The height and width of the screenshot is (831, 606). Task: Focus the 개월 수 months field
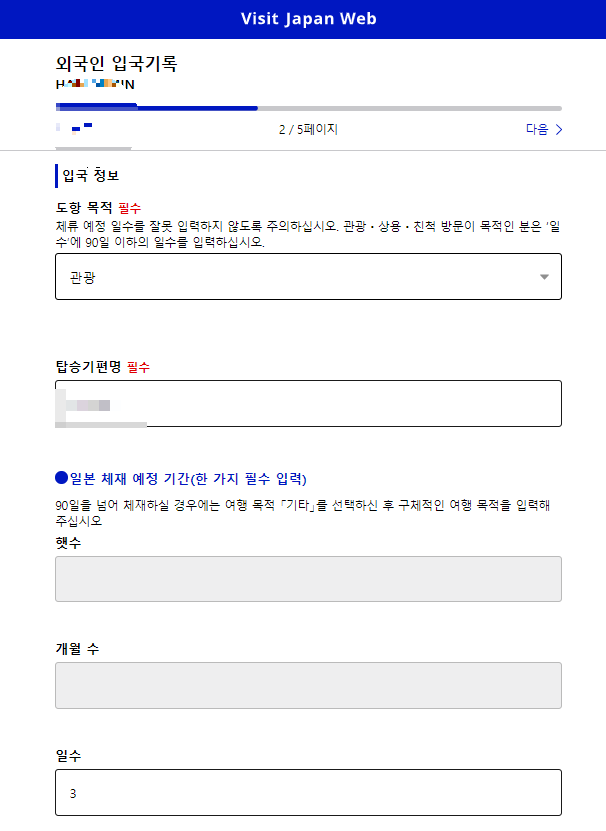308,685
